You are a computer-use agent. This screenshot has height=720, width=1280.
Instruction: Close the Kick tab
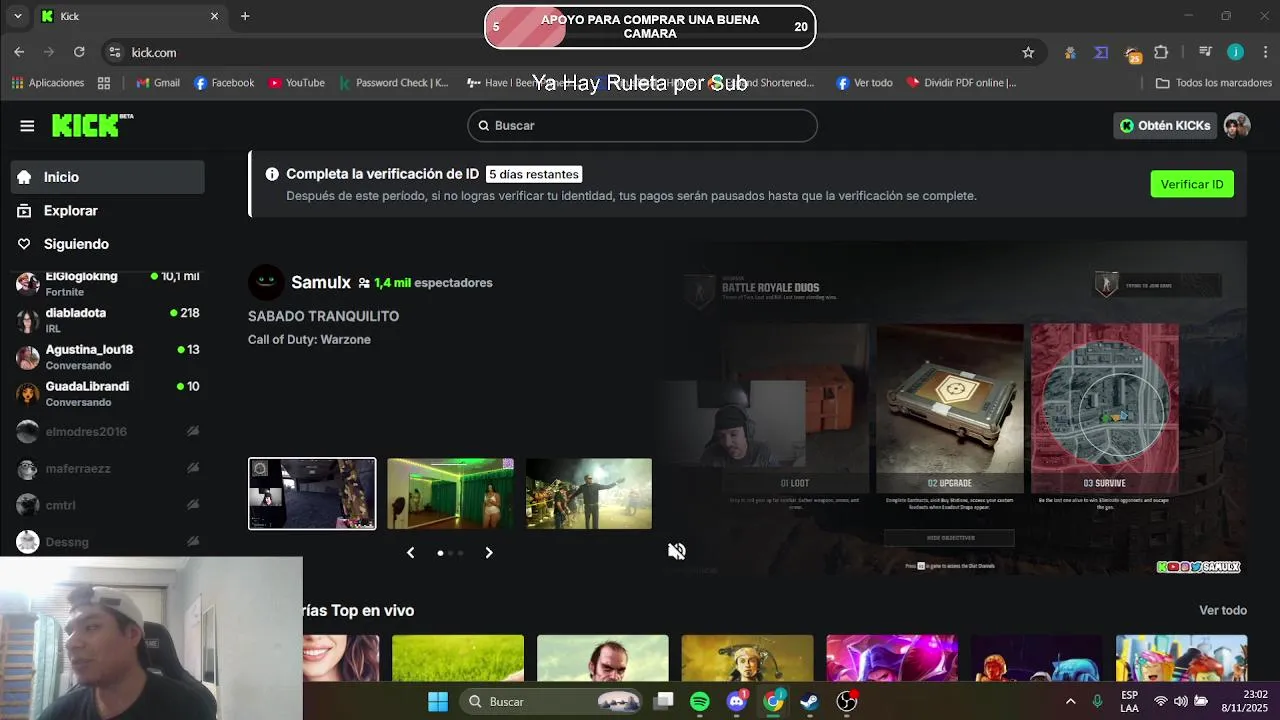tap(214, 16)
